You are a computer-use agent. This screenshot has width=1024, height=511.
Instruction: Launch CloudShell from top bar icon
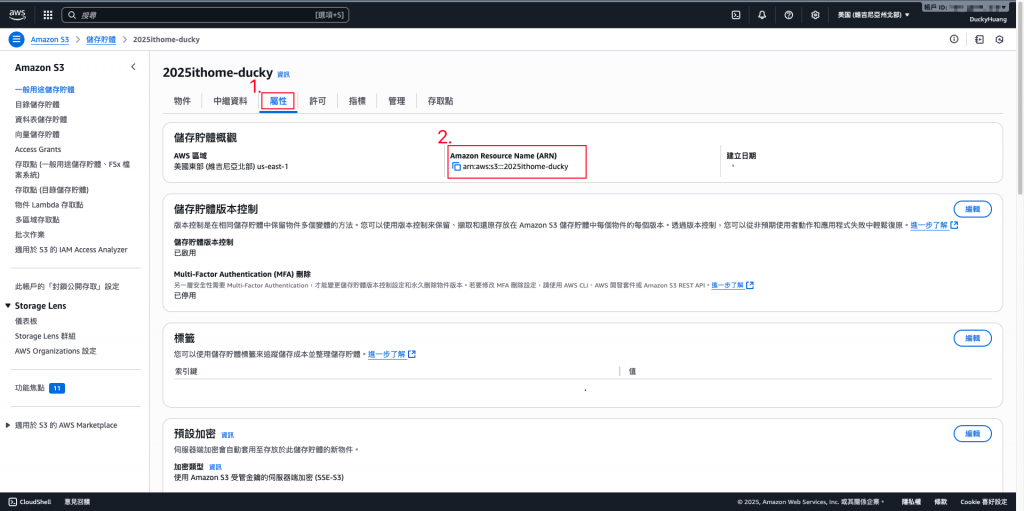click(x=736, y=14)
